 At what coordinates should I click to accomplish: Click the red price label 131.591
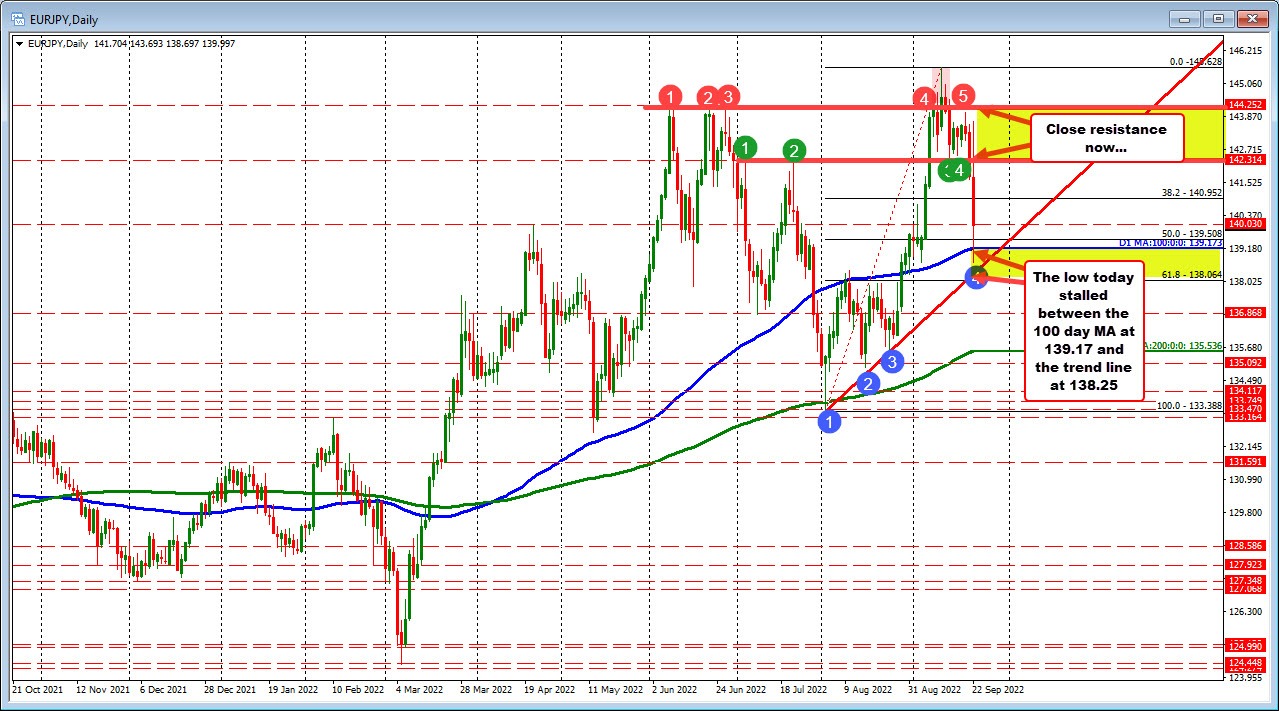click(x=1243, y=461)
